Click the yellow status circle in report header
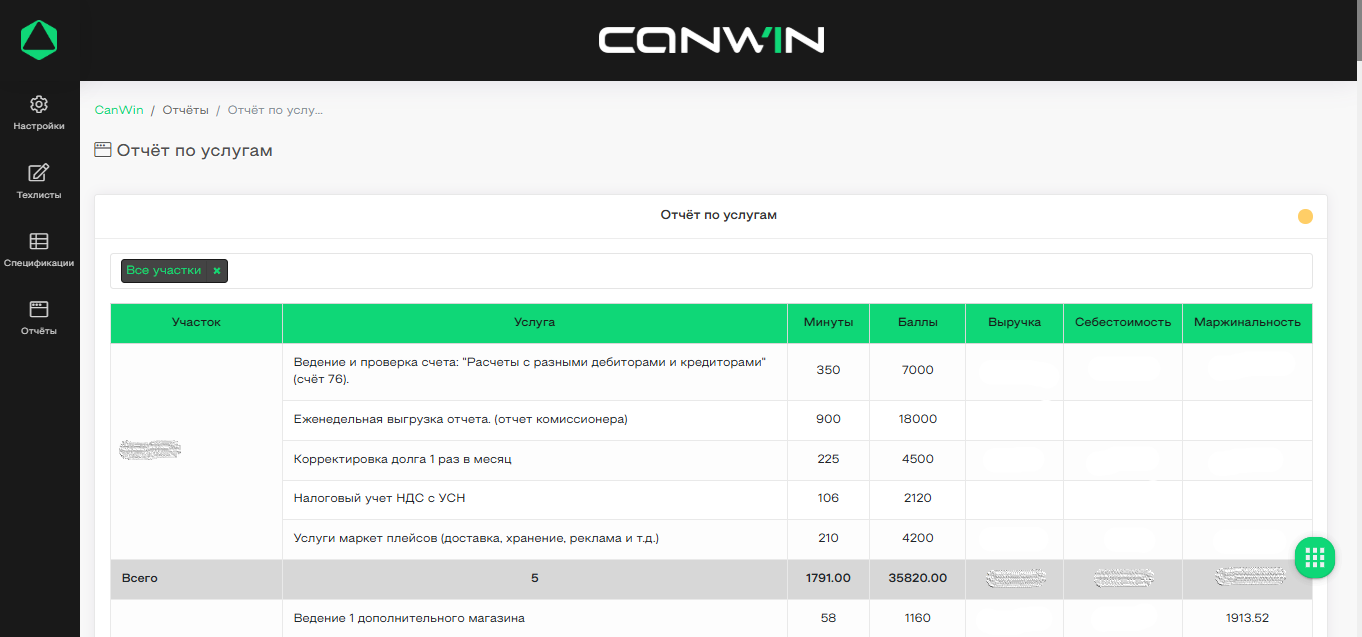The width and height of the screenshot is (1362, 637). coord(1305,216)
